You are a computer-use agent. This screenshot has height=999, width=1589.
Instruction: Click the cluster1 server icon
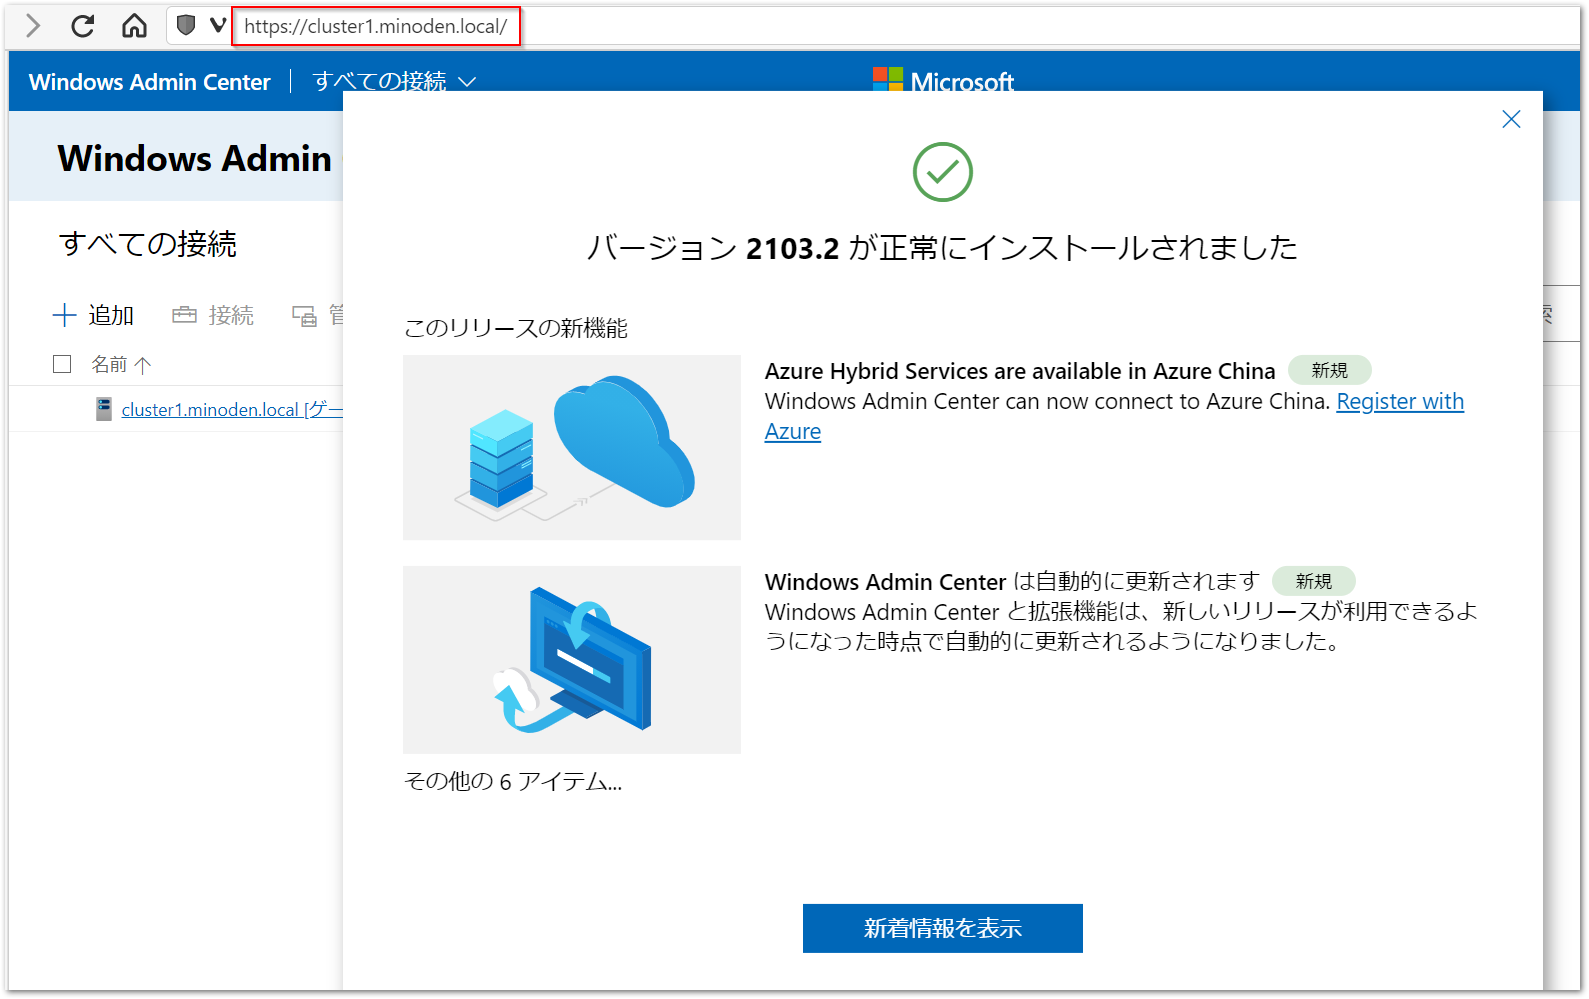click(x=104, y=408)
